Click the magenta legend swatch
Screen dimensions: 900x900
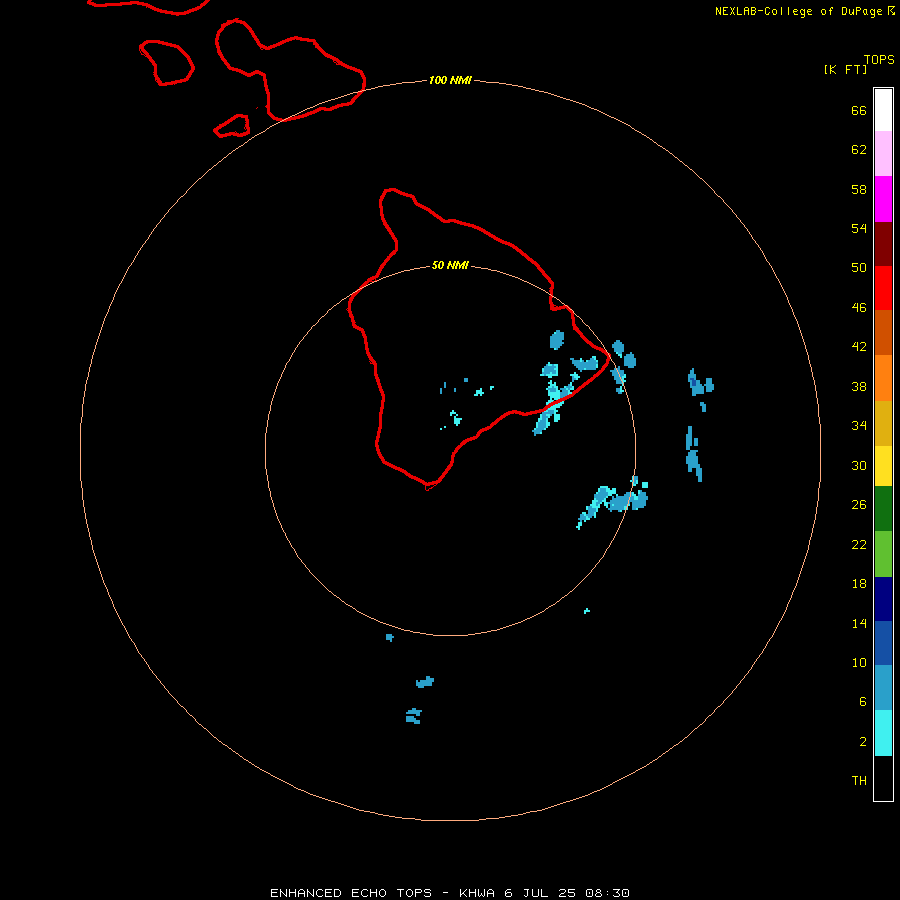click(x=883, y=199)
